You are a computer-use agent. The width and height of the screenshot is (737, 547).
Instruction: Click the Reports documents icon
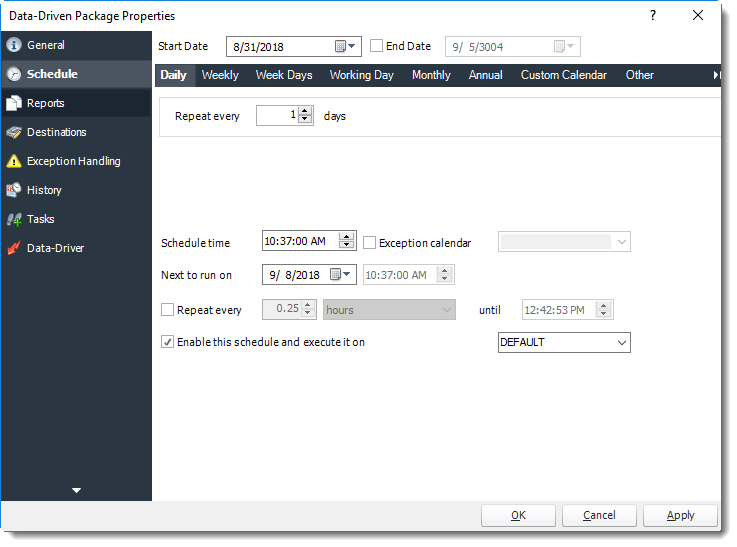[14, 103]
